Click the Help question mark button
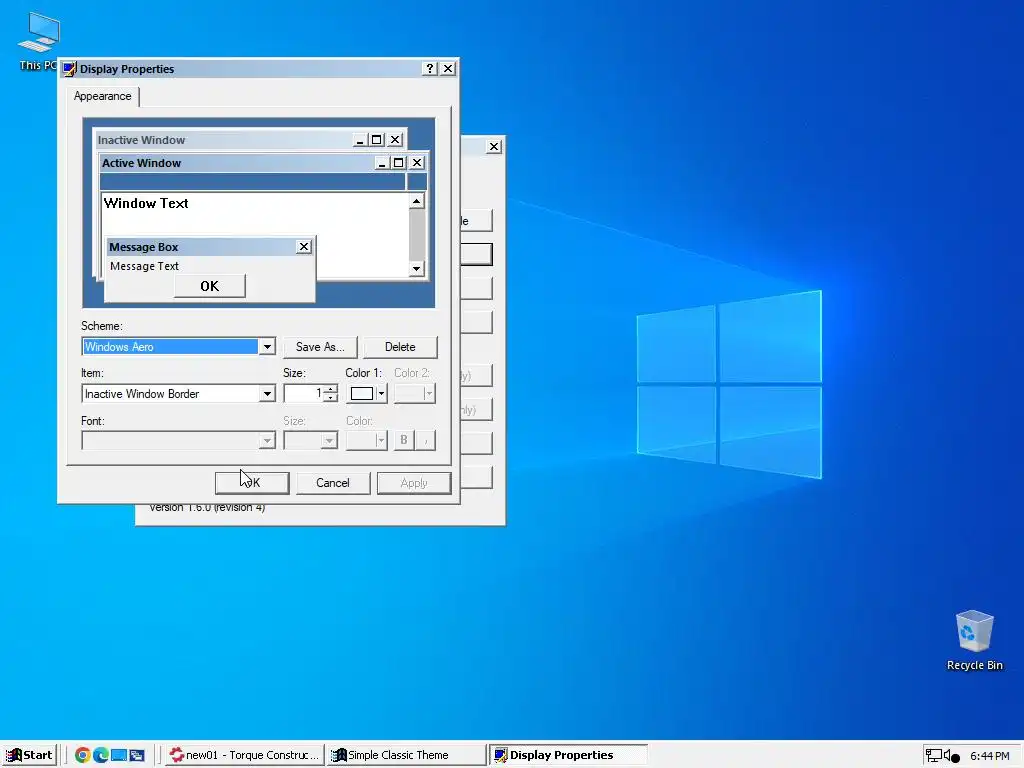The height and width of the screenshot is (768, 1024). coord(429,69)
